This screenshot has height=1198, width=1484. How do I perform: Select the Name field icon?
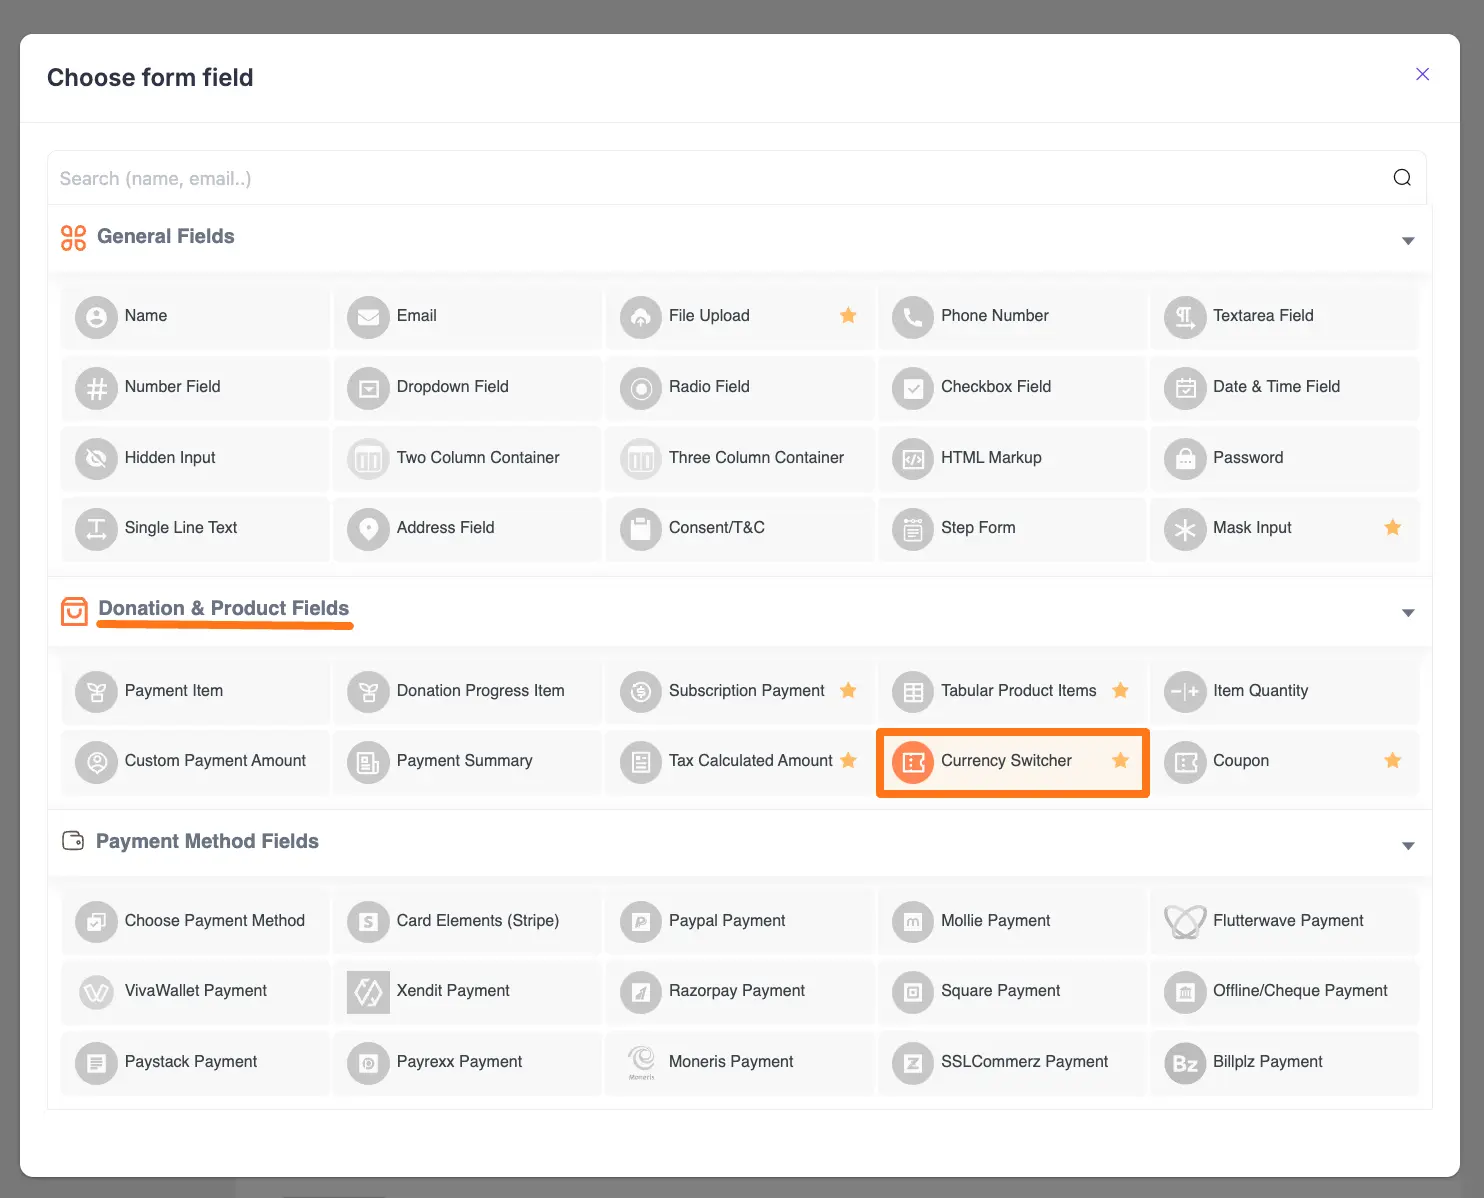tap(96, 316)
